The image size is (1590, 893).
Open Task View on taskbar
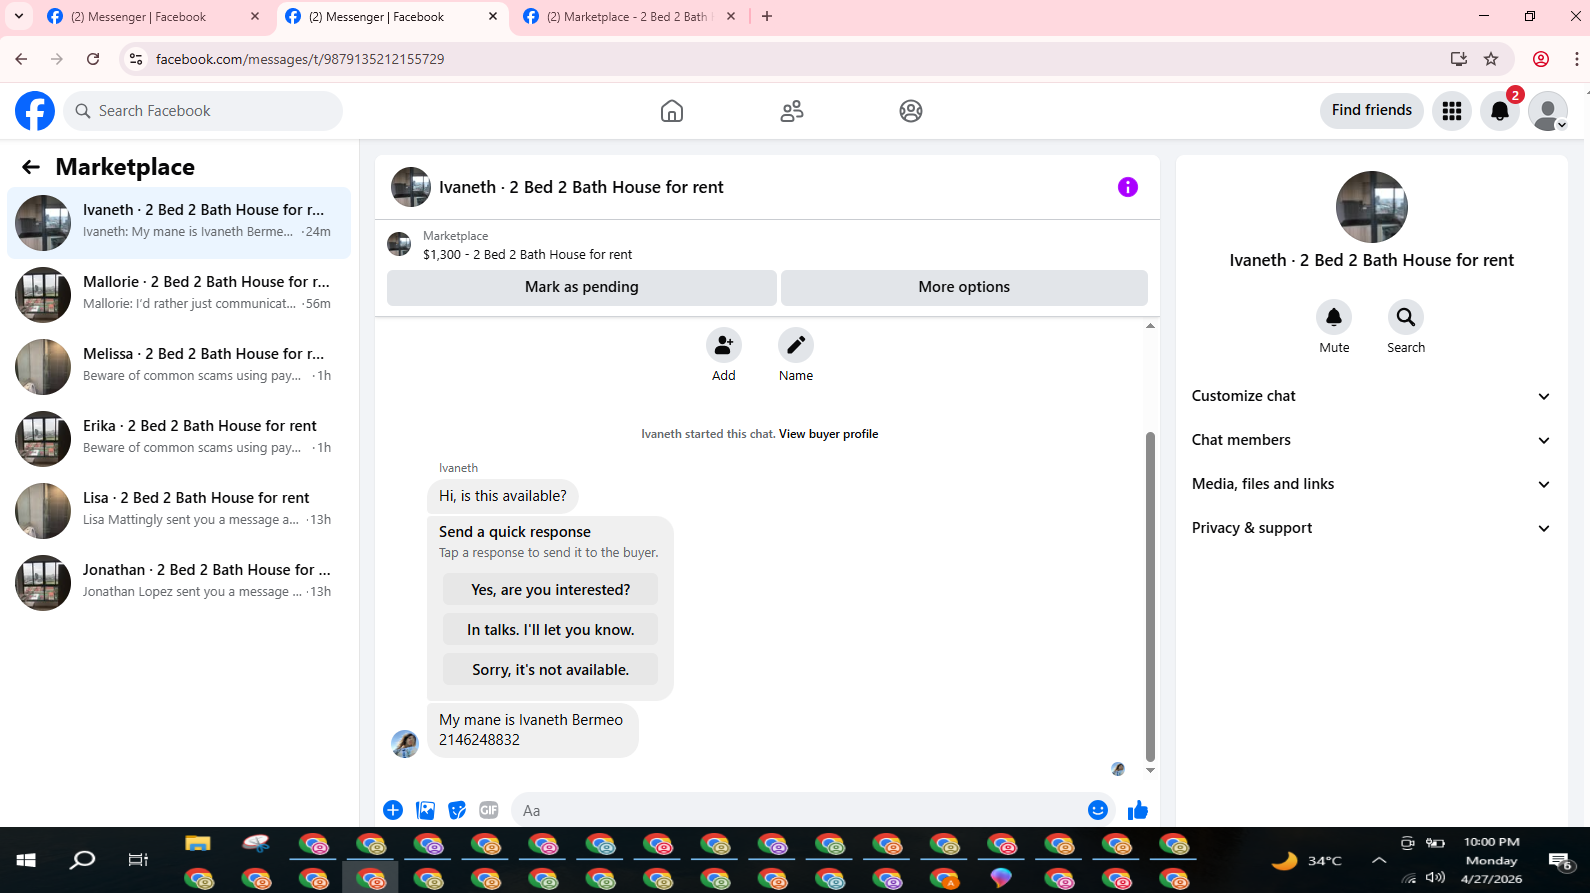[x=138, y=860]
